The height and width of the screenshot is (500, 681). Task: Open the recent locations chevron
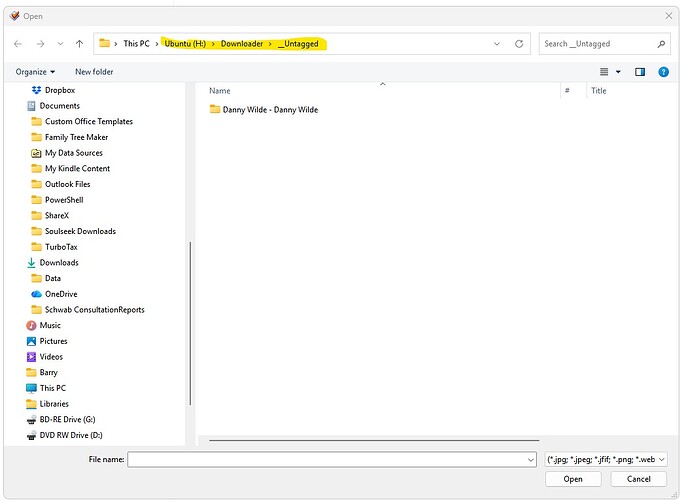pos(60,44)
